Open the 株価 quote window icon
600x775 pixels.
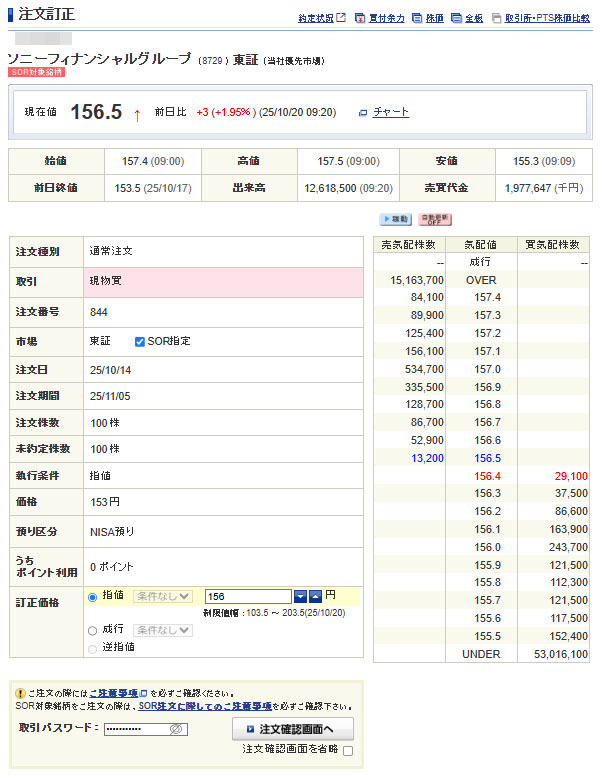click(417, 18)
